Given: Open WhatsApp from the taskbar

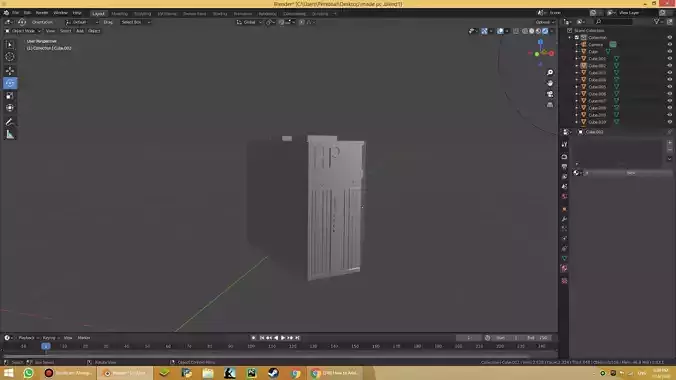Looking at the screenshot, I should pos(28,373).
